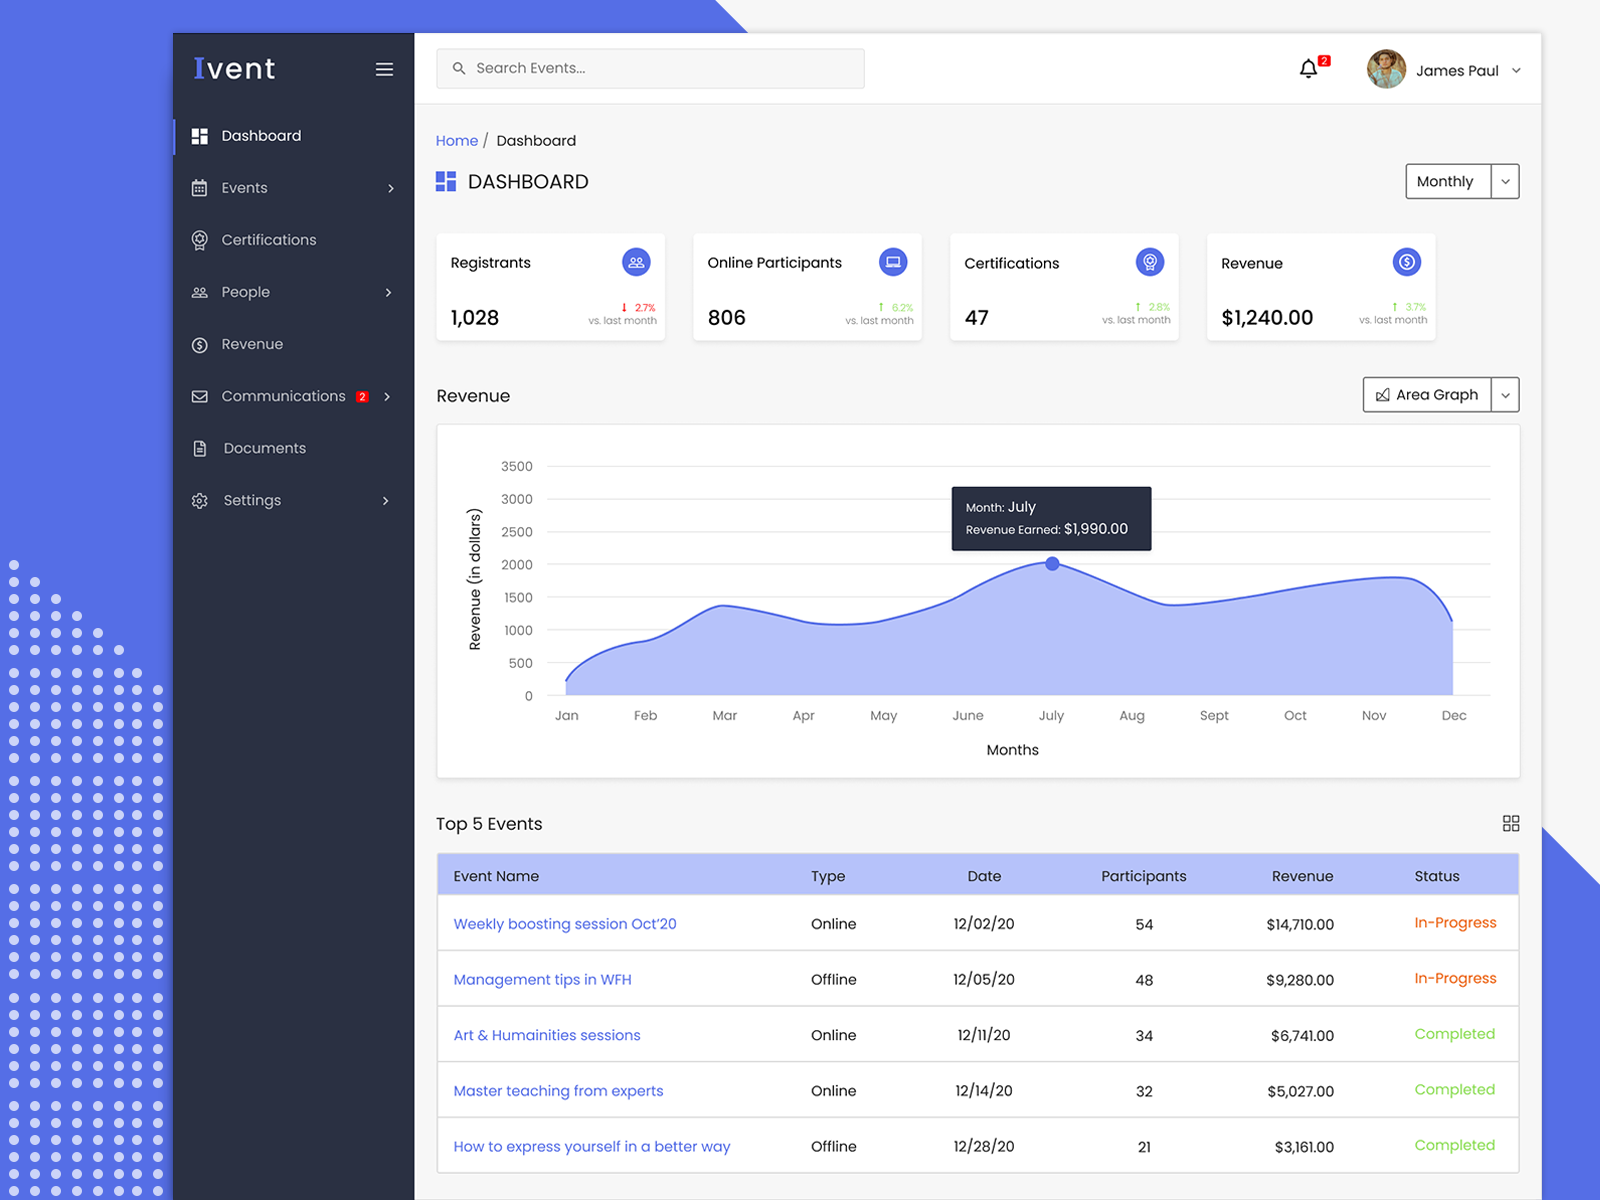Click the Documents icon in the sidebar

click(200, 448)
